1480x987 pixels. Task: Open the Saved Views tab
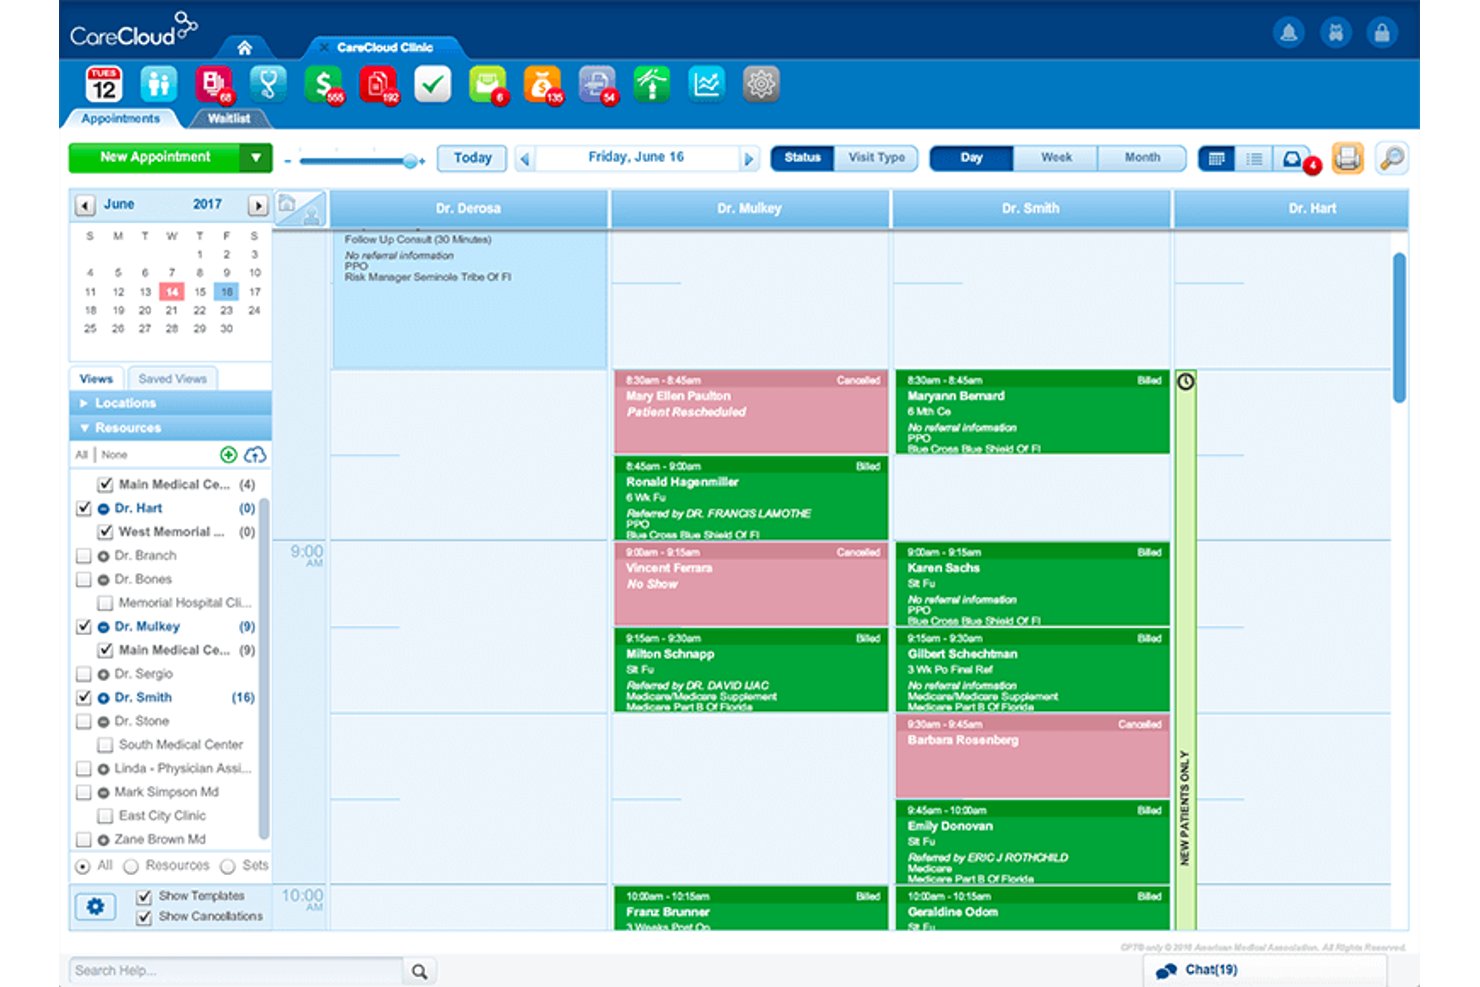tap(173, 379)
